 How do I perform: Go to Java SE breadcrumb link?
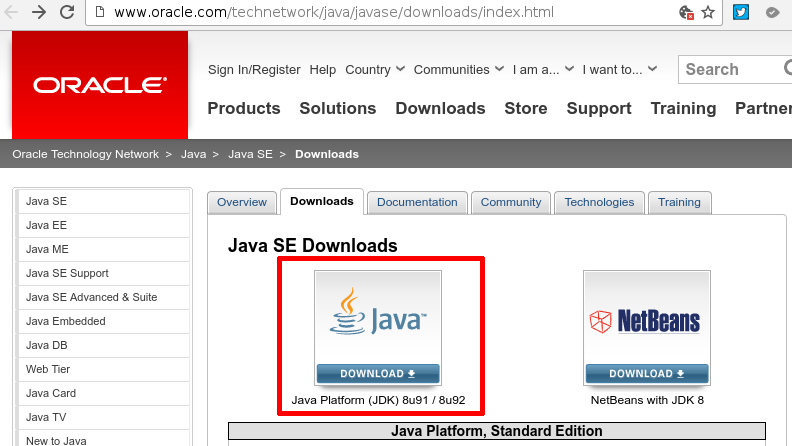click(250, 154)
